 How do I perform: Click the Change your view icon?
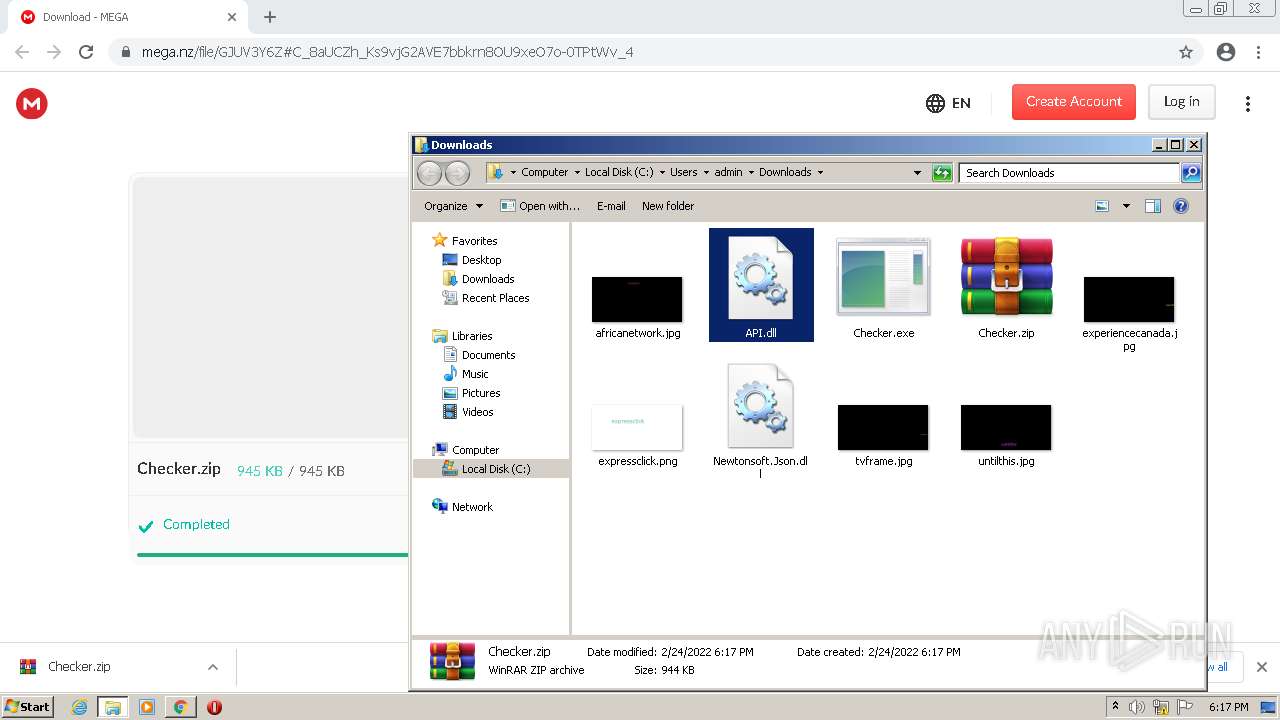1102,206
